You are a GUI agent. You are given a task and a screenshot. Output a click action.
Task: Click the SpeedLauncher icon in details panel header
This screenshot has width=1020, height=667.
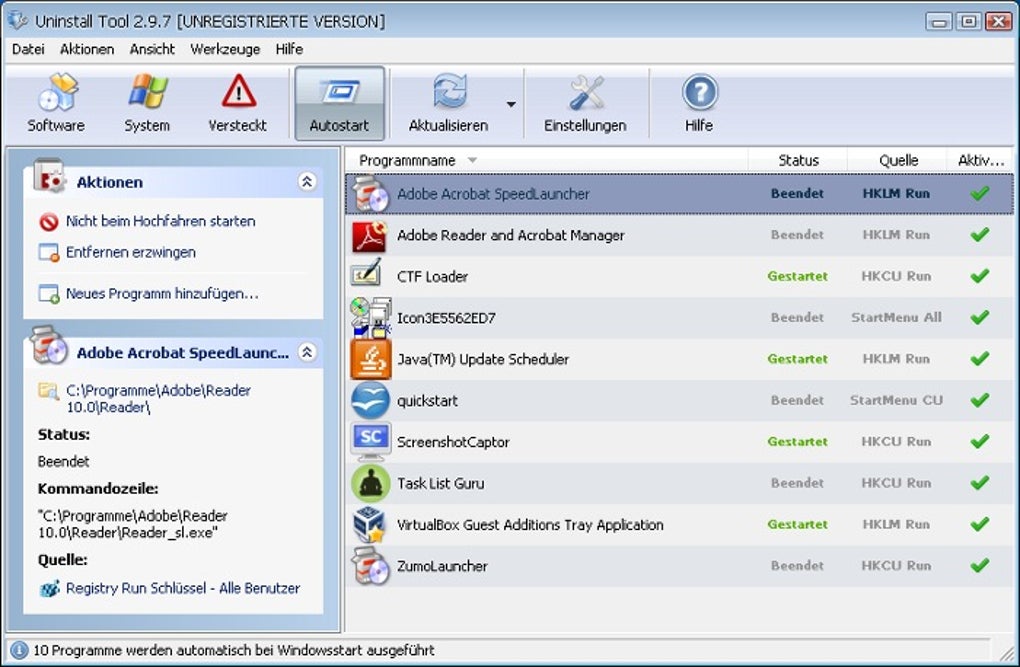(x=49, y=346)
